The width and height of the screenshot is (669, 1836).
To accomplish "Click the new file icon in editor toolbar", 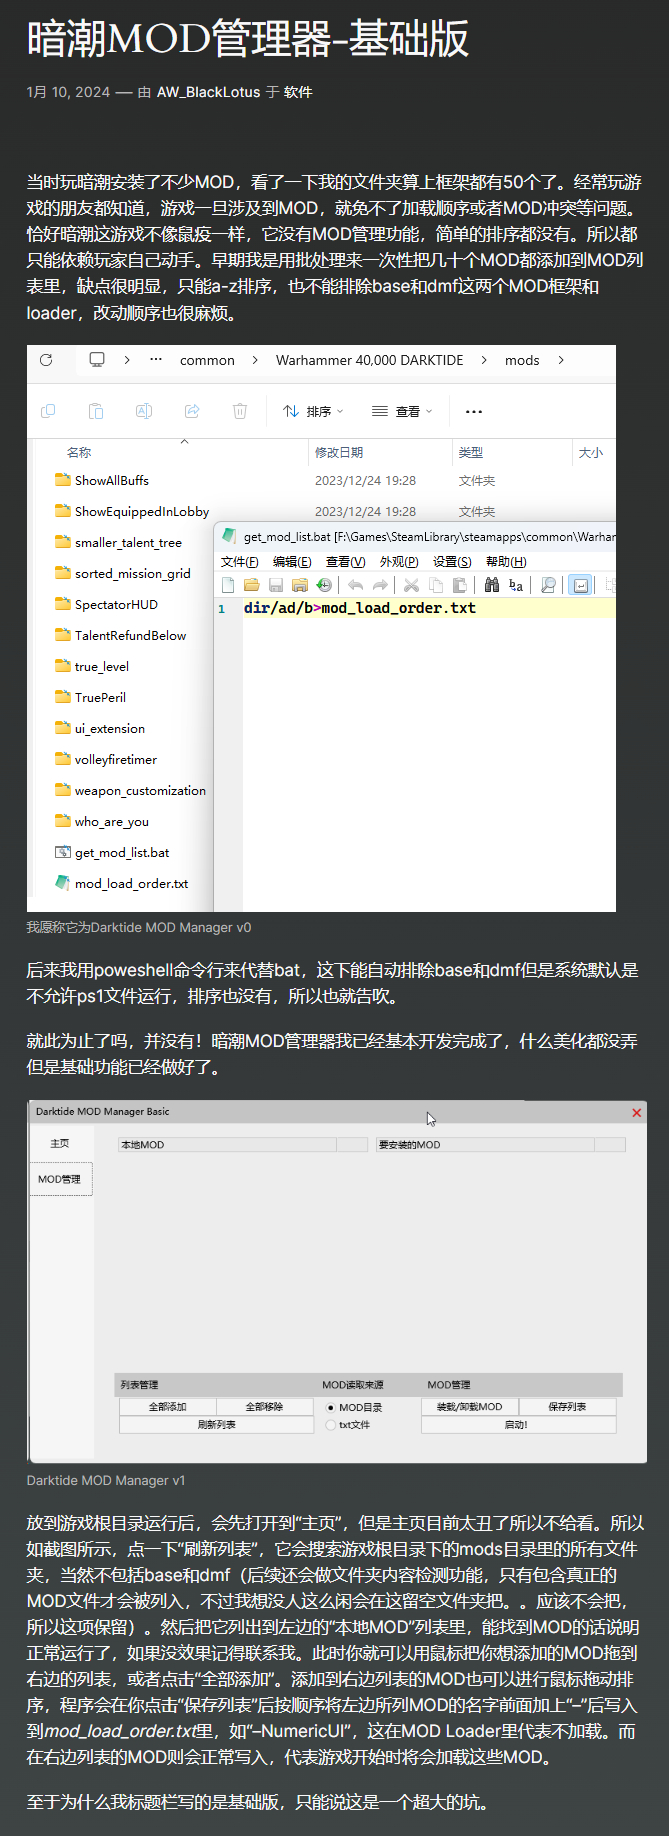I will coord(228,585).
